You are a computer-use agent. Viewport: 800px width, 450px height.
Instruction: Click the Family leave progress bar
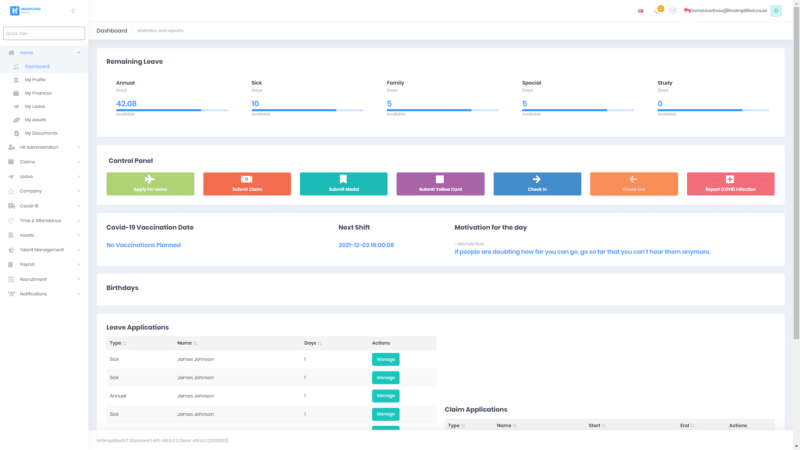442,110
